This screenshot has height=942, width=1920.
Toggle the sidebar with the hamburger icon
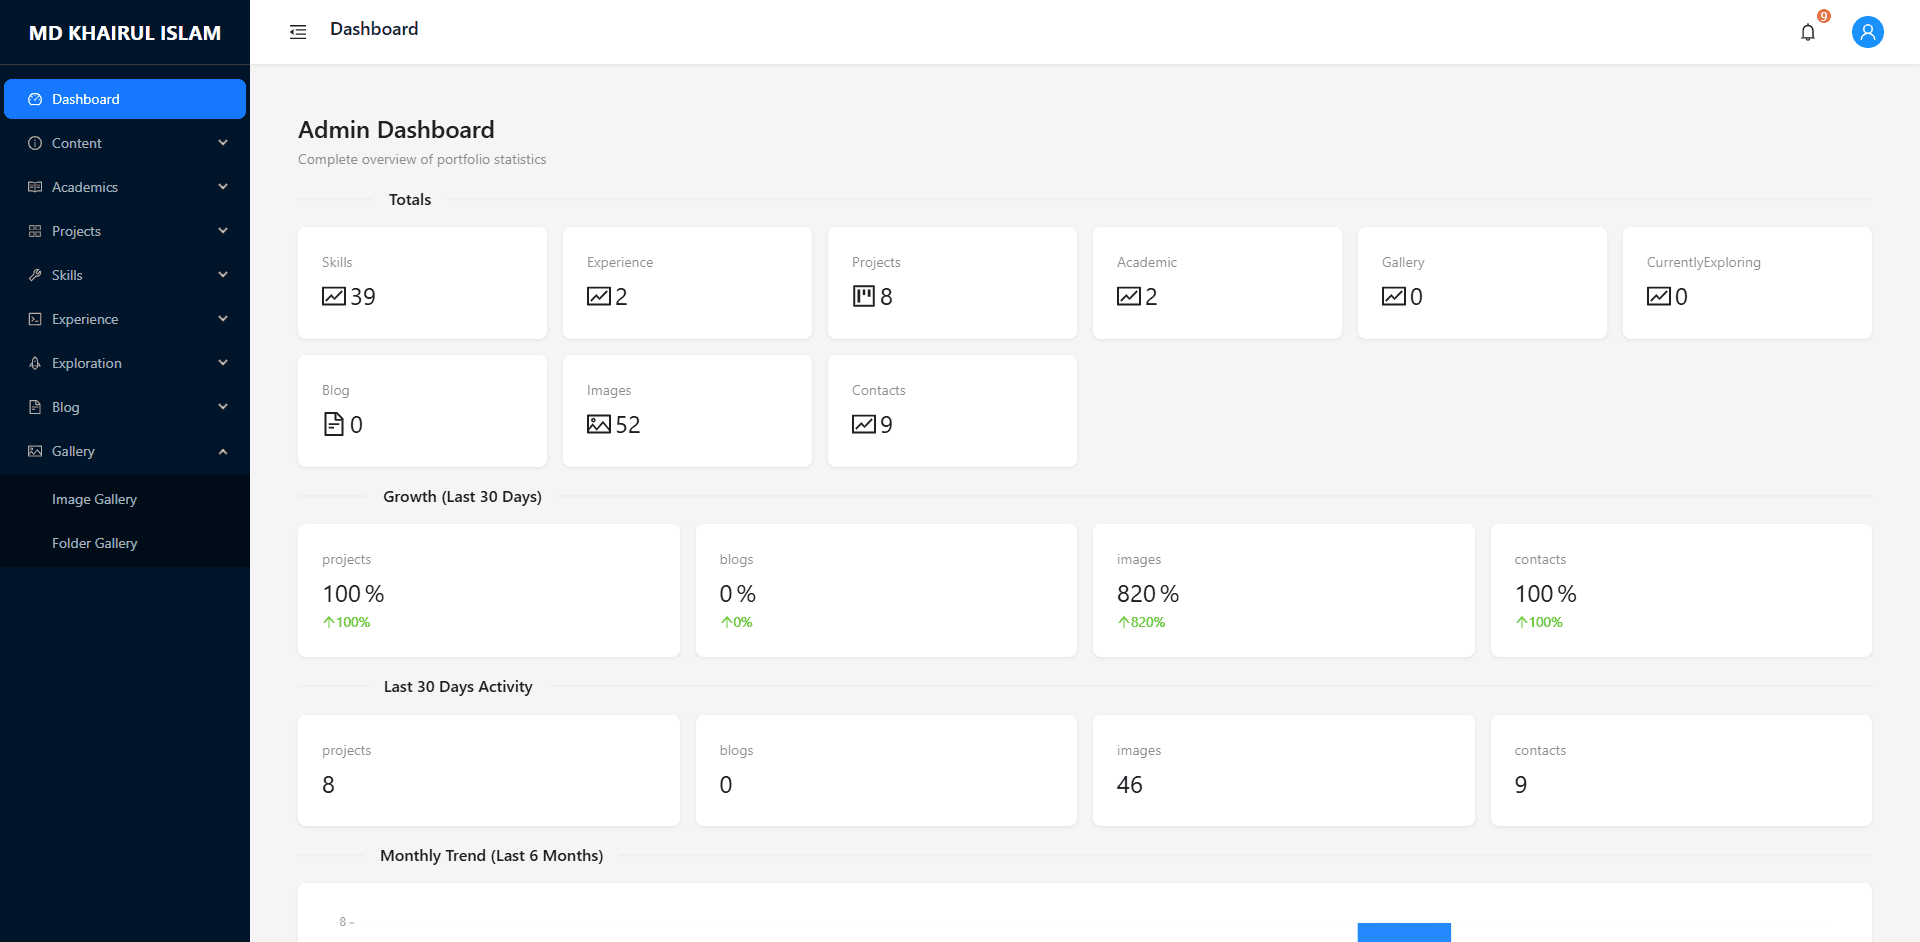298,31
